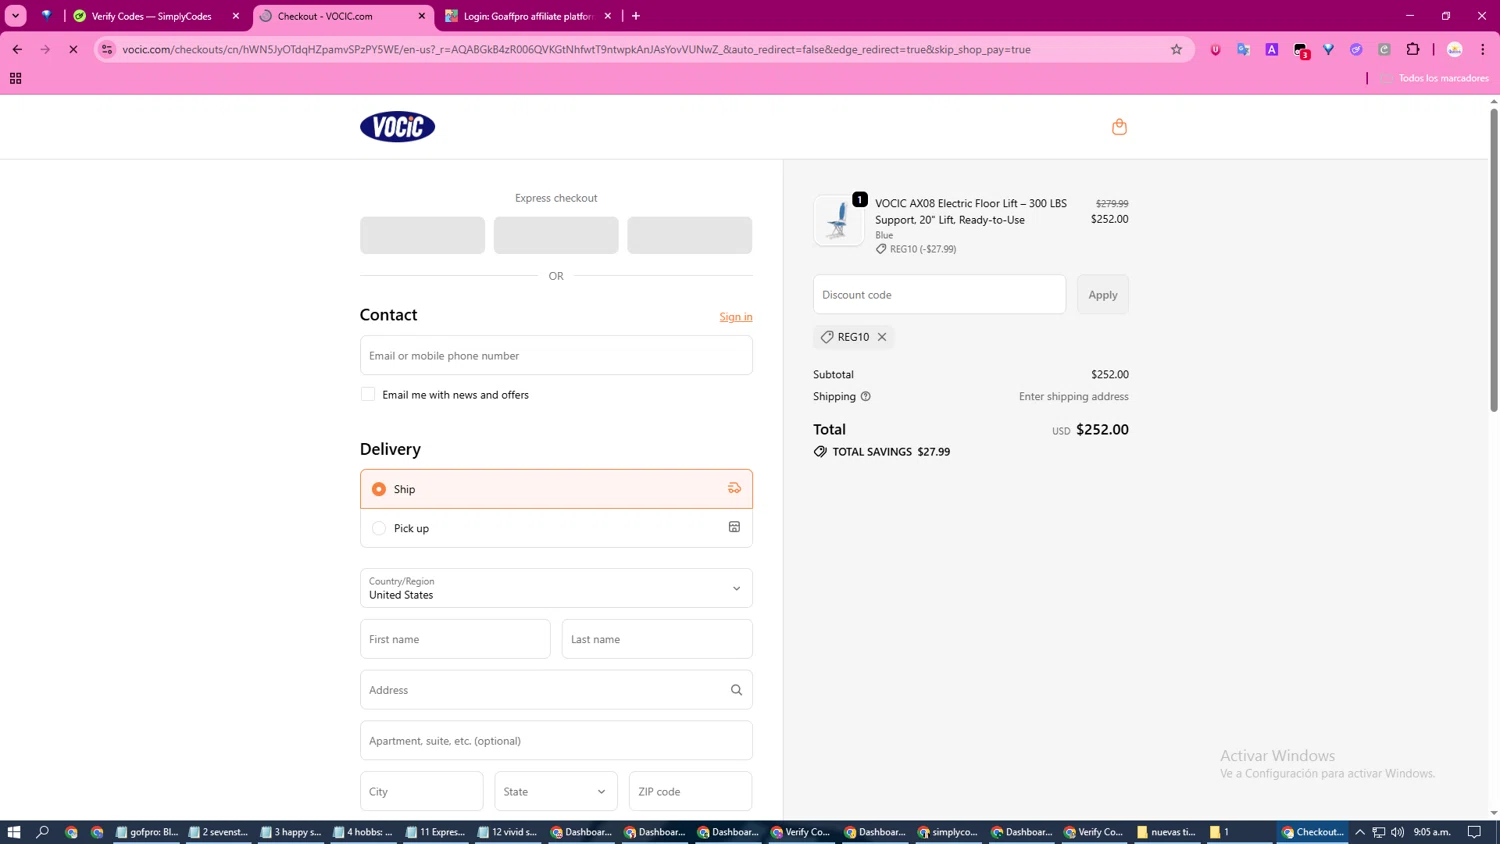Click the page vertical scrollbar
Screen dimensions: 1500x844
tap(1494, 260)
